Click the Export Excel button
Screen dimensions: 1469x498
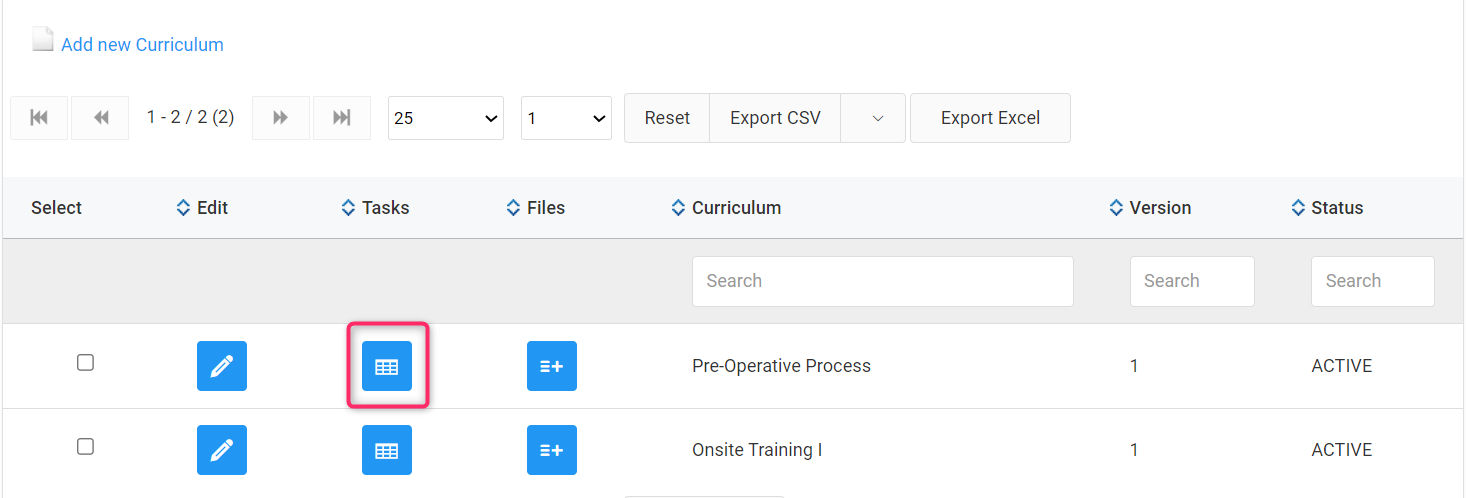[x=990, y=118]
